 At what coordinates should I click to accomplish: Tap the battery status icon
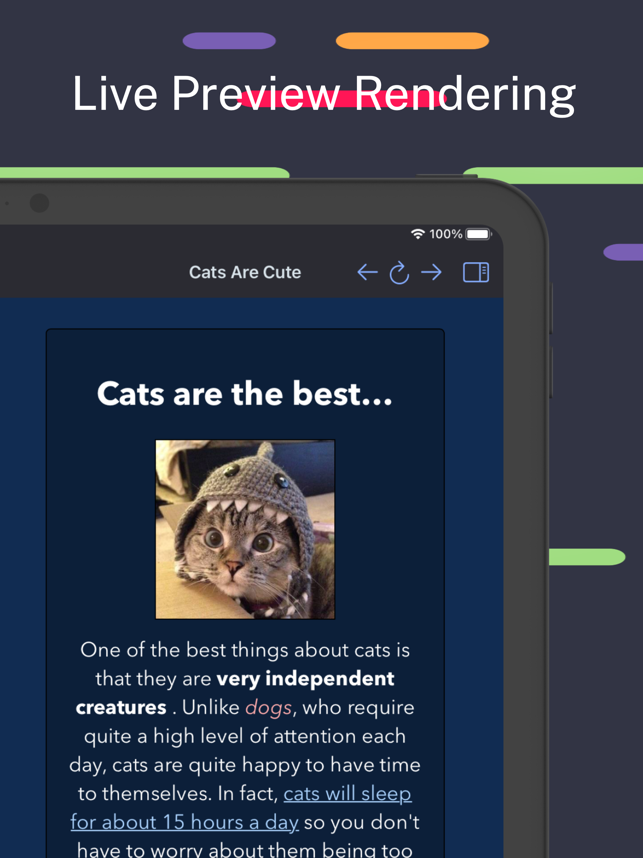tap(478, 234)
